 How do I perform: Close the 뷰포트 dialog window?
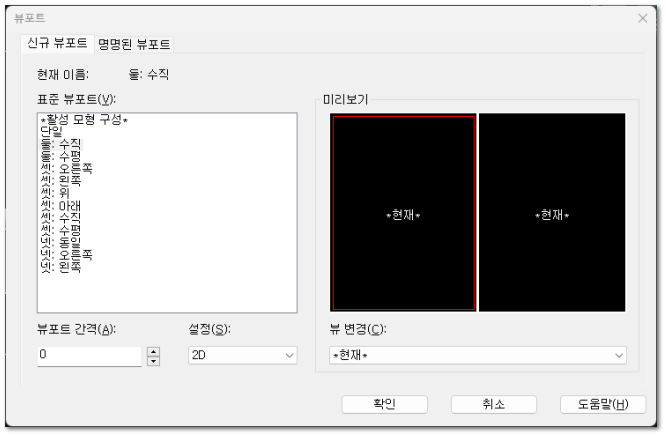point(642,18)
